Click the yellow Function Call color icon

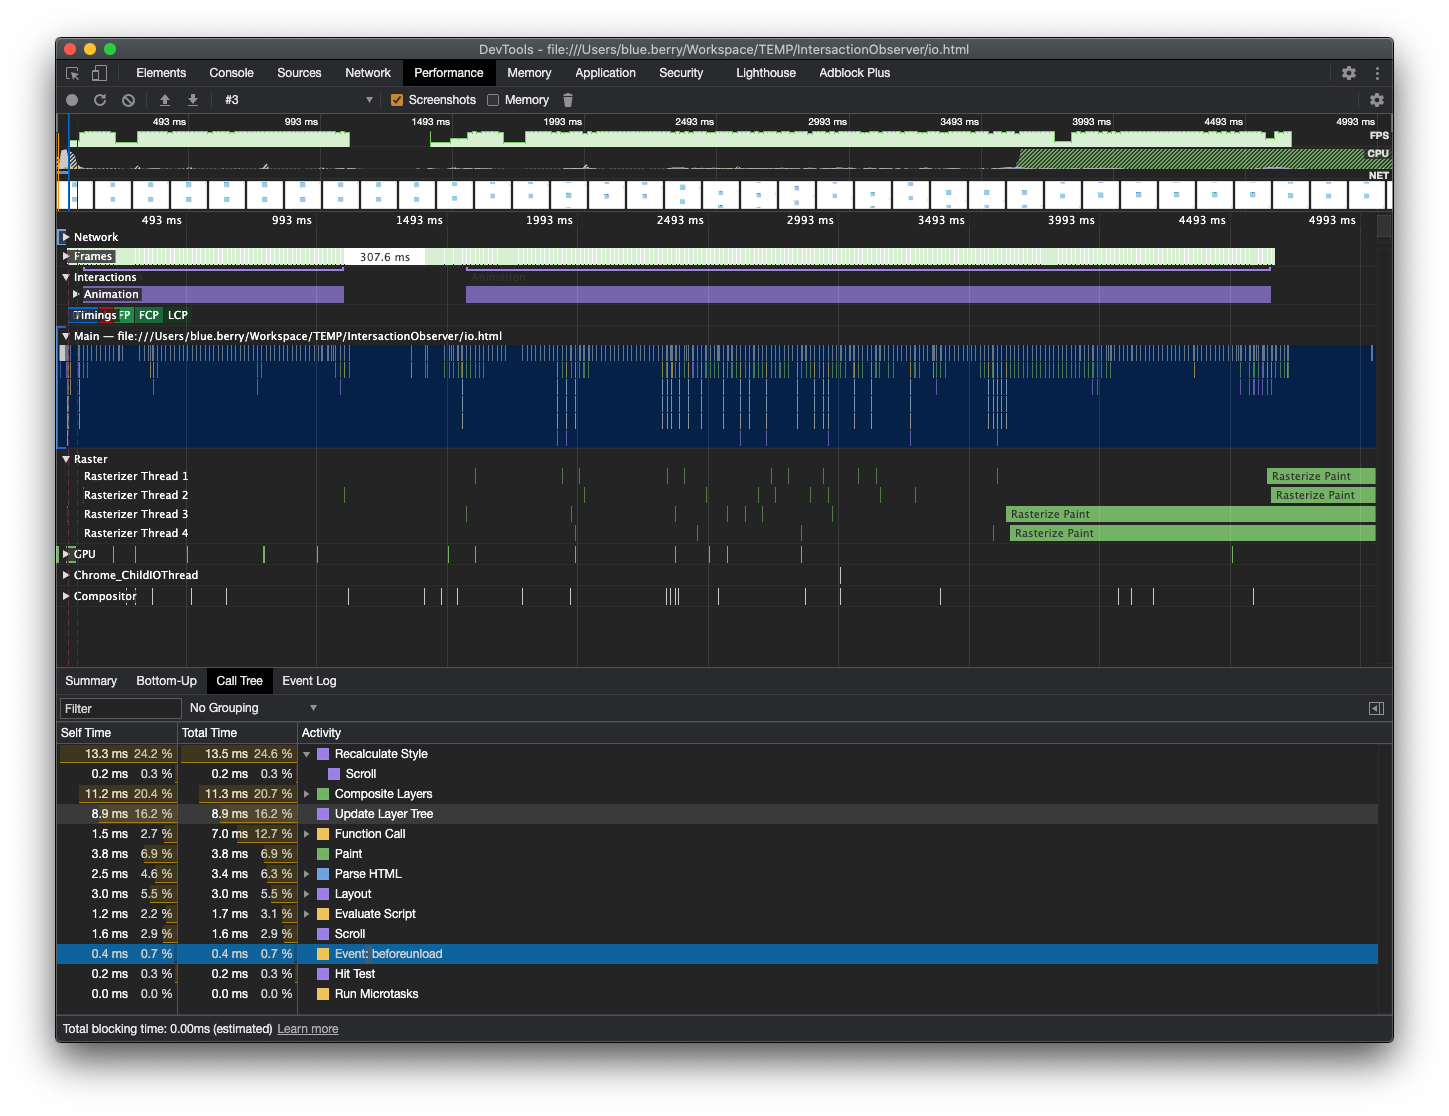coord(323,834)
